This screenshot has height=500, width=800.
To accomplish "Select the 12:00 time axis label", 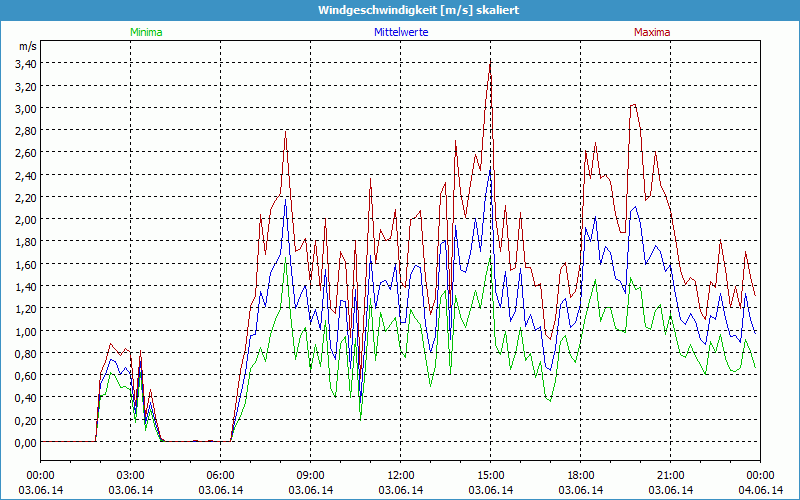I will [401, 475].
